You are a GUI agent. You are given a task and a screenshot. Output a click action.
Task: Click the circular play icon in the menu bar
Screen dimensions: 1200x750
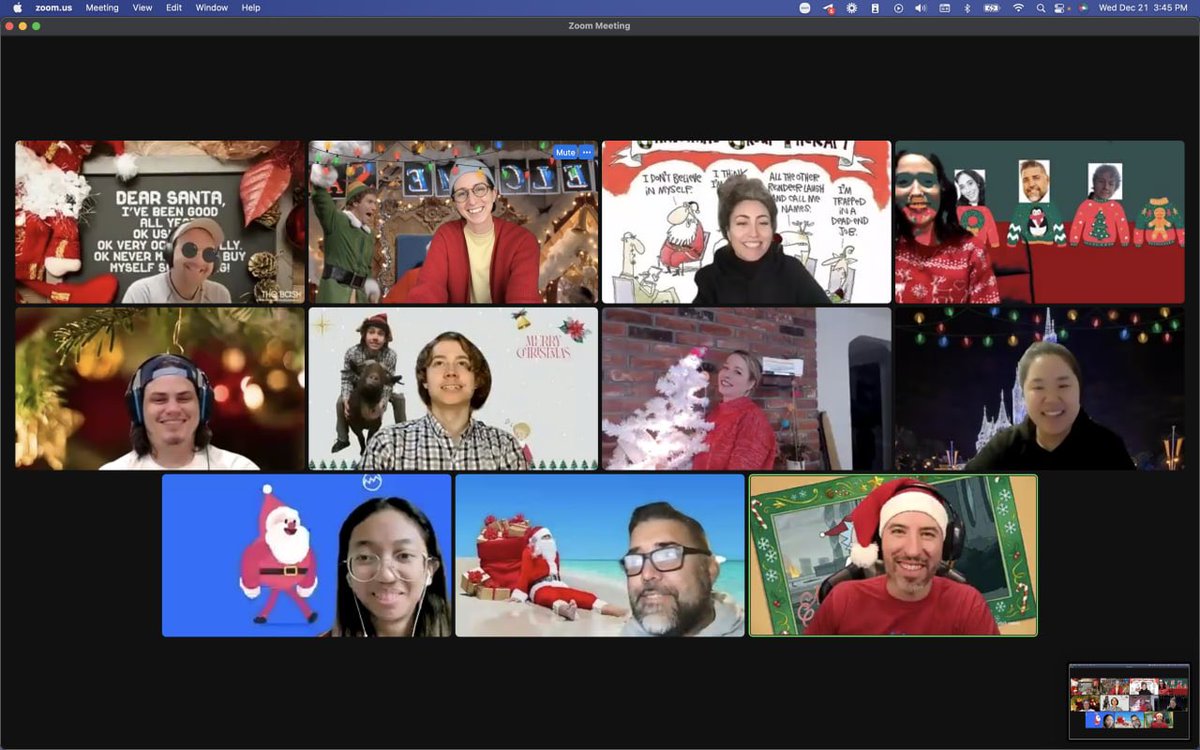898,8
